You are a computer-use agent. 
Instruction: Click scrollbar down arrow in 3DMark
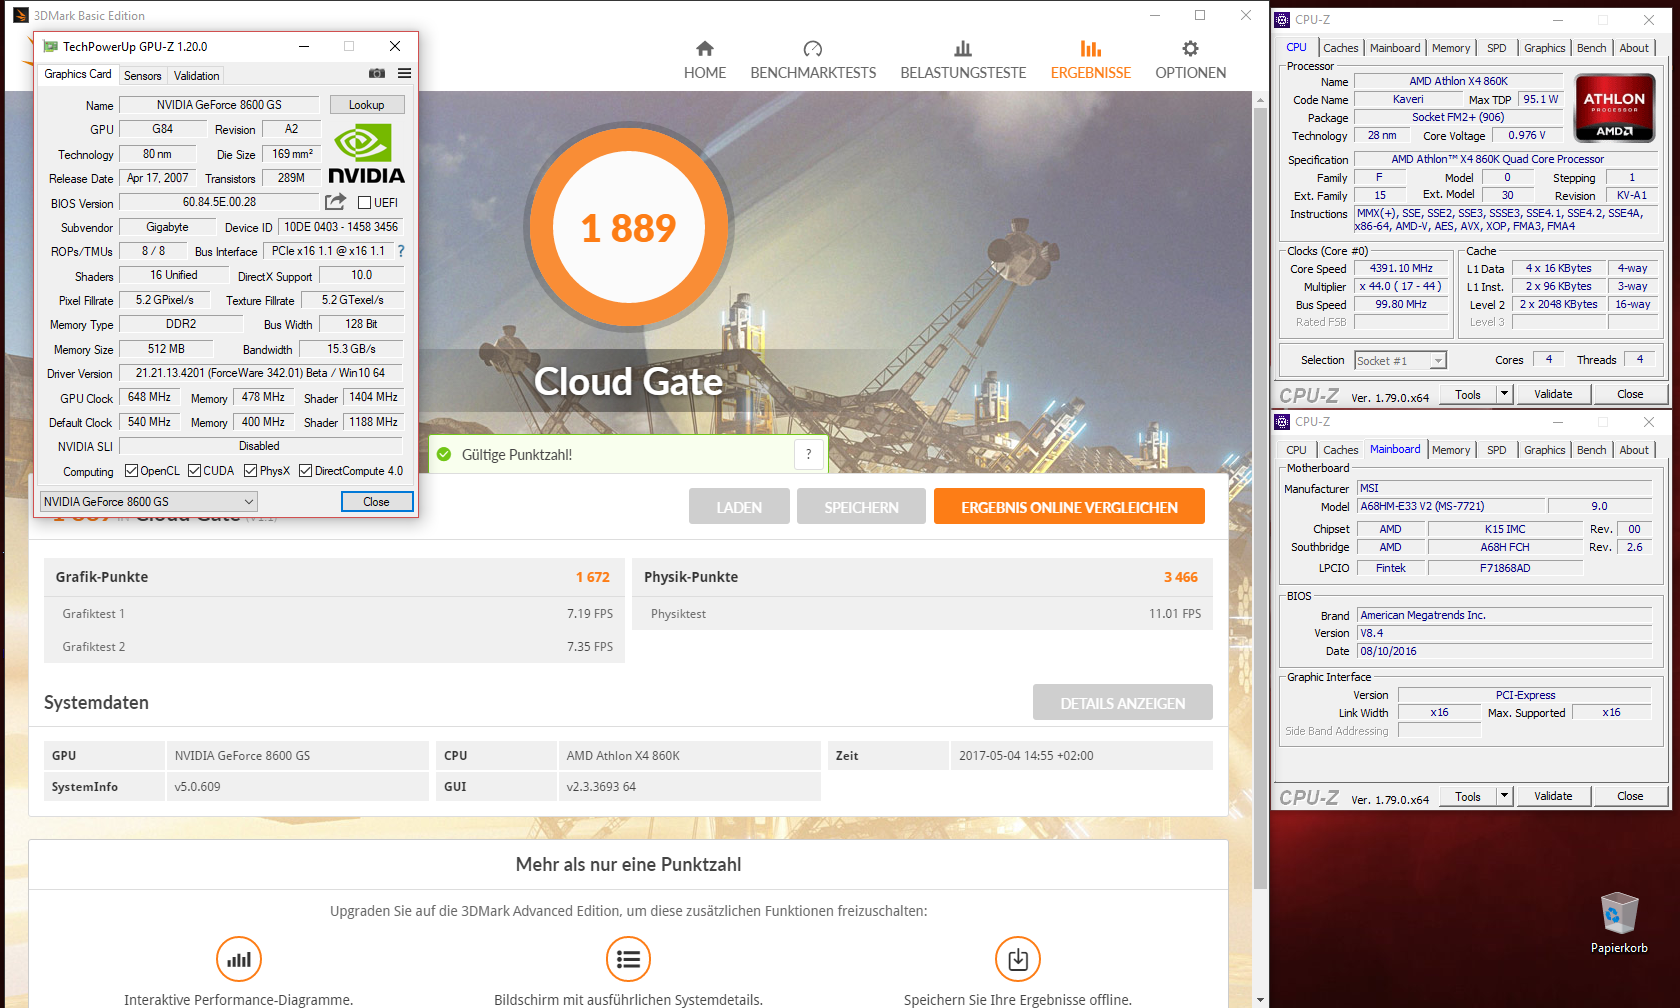(1260, 999)
